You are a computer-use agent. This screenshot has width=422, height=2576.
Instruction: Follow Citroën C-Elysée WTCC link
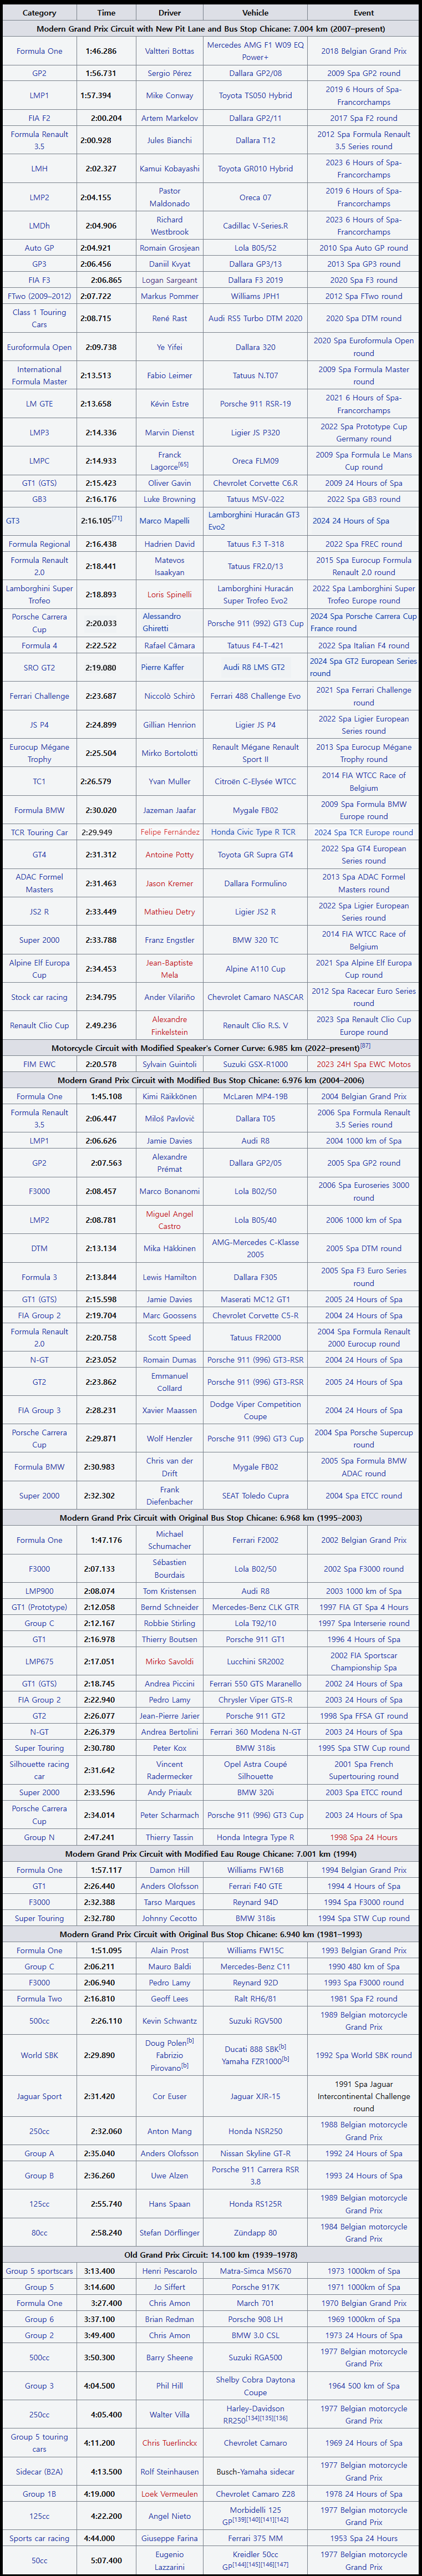click(255, 781)
